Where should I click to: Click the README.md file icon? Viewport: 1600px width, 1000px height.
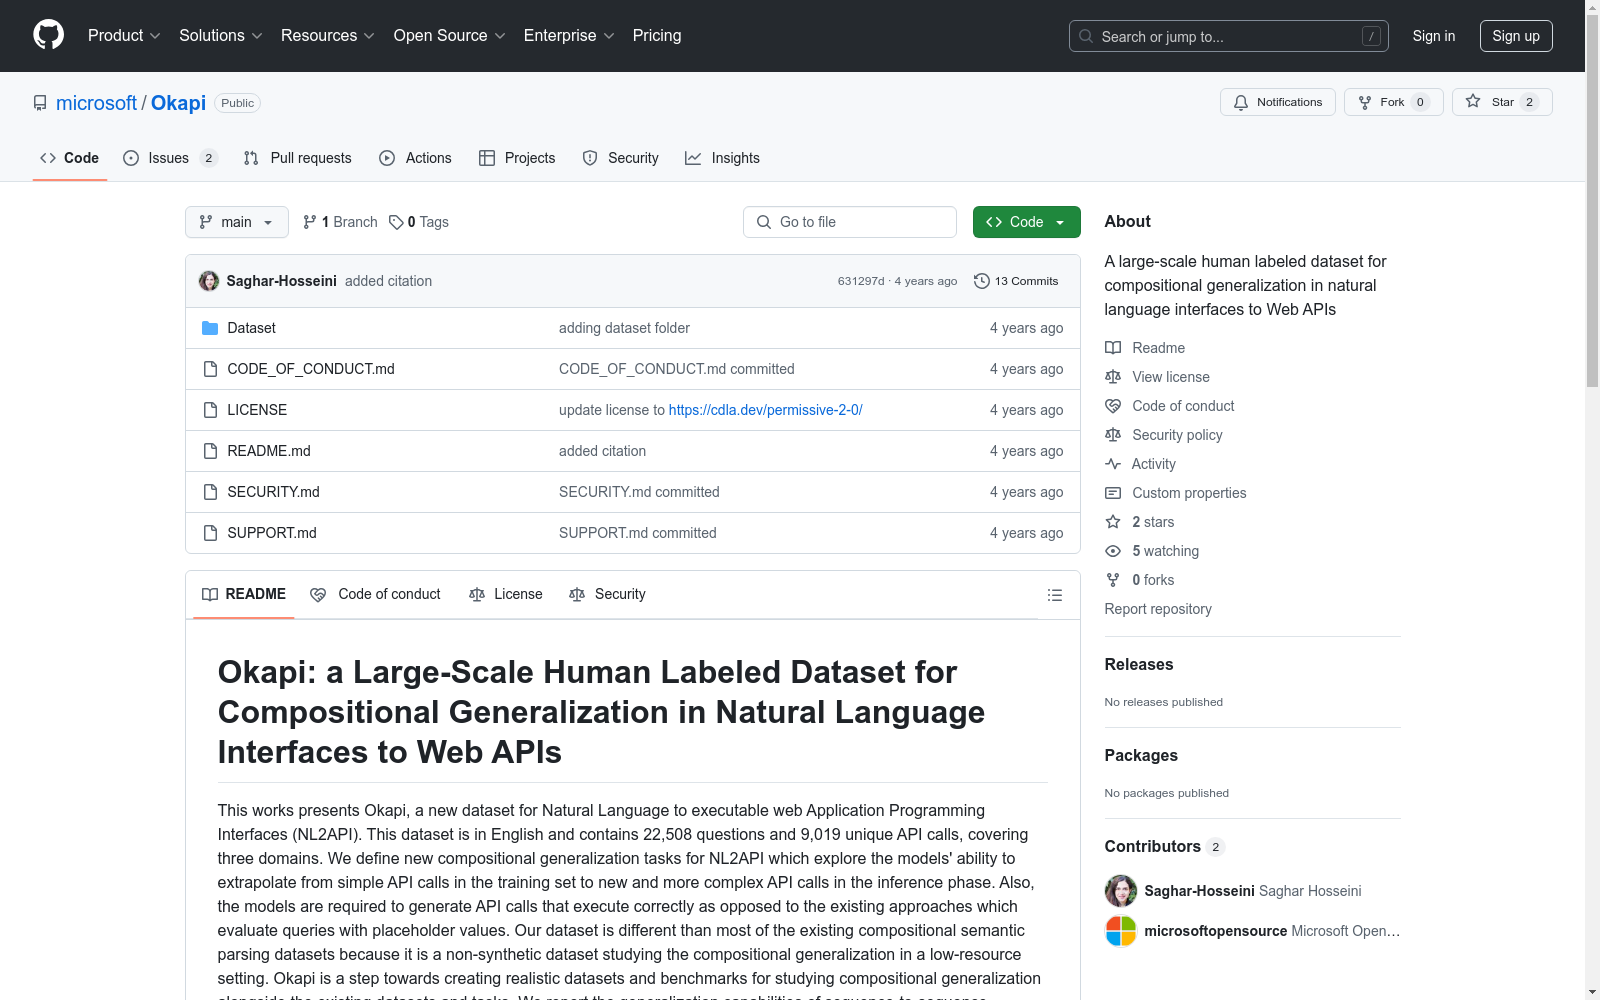210,451
